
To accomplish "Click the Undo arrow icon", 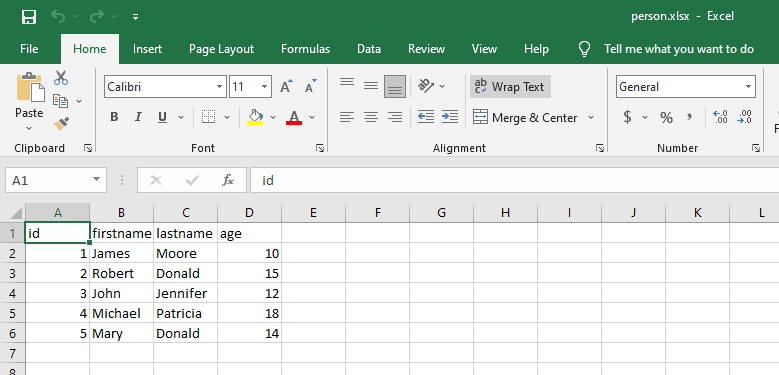I will tap(58, 17).
